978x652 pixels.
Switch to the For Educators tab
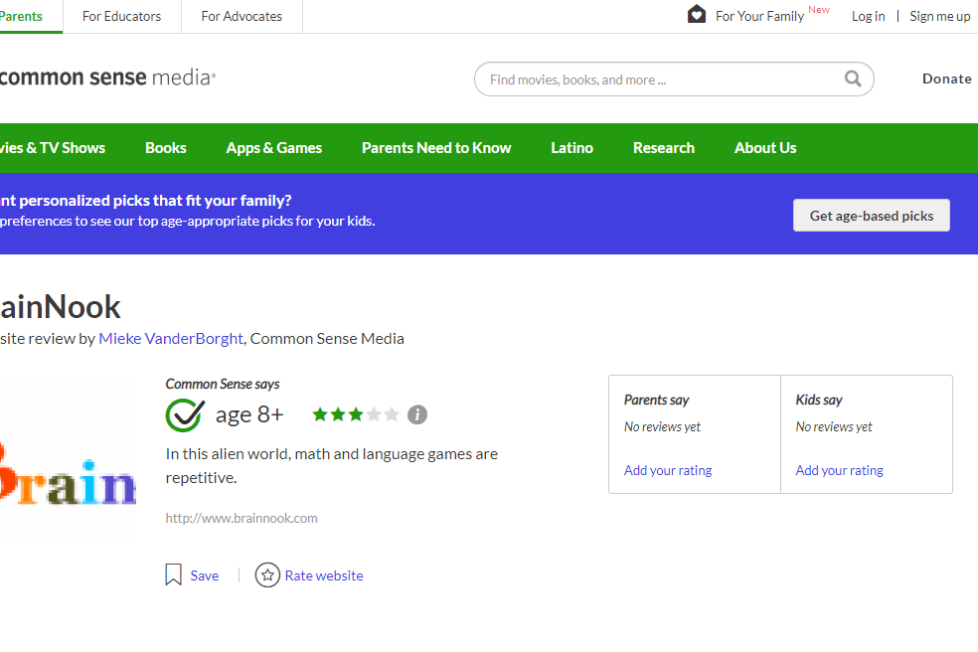point(122,16)
